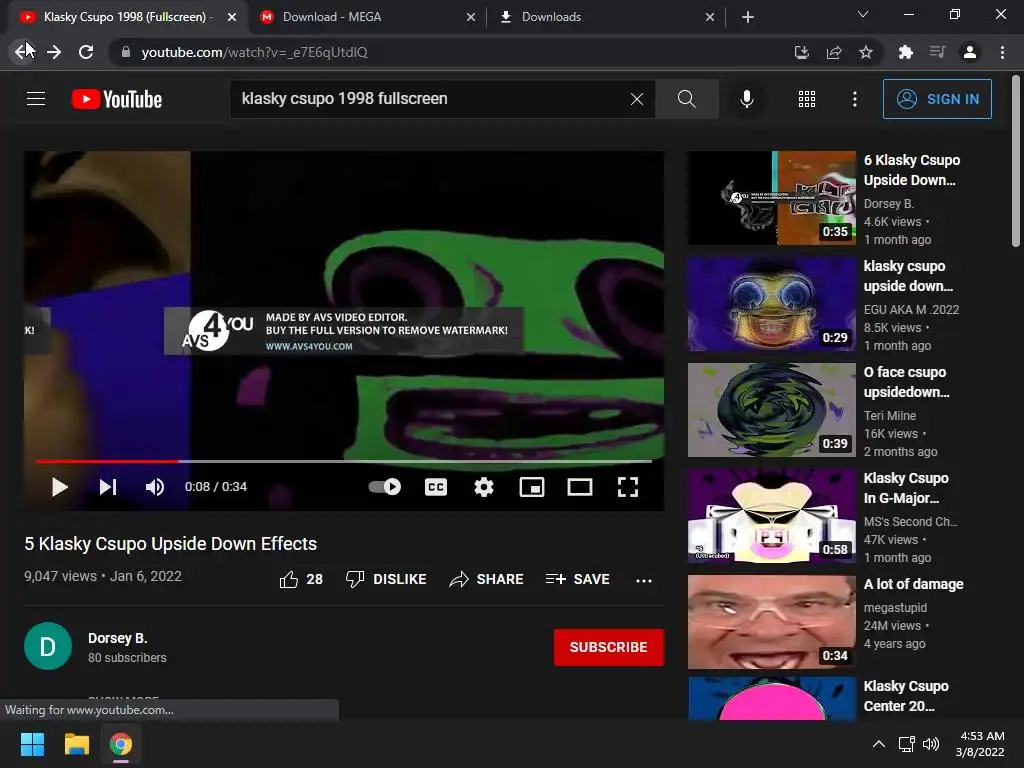Go back in browser history
1024x768 pixels.
coord(22,52)
